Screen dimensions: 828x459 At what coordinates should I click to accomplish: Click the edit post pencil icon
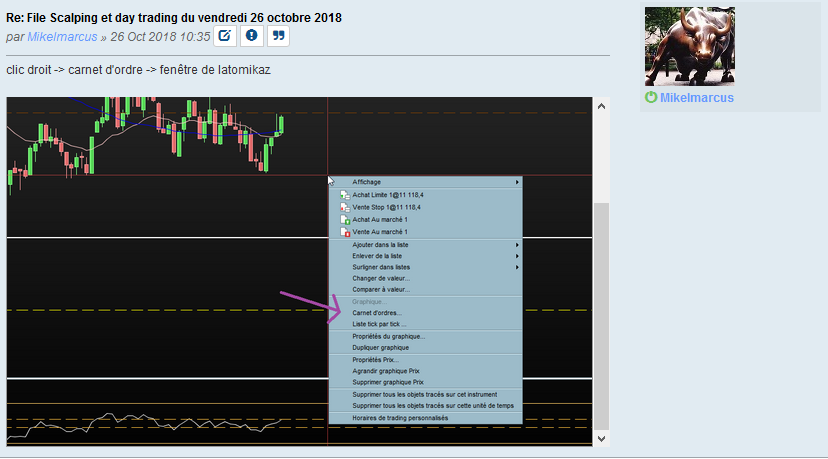[x=224, y=36]
